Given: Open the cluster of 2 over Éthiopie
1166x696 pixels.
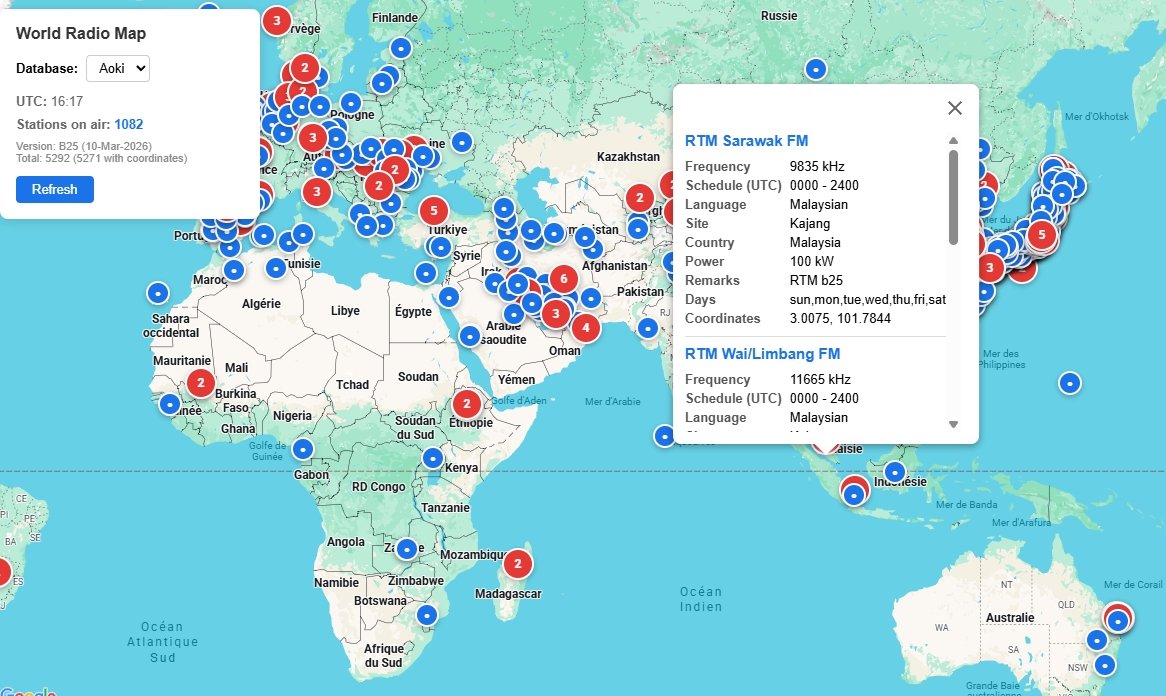Looking at the screenshot, I should pyautogui.click(x=467, y=404).
